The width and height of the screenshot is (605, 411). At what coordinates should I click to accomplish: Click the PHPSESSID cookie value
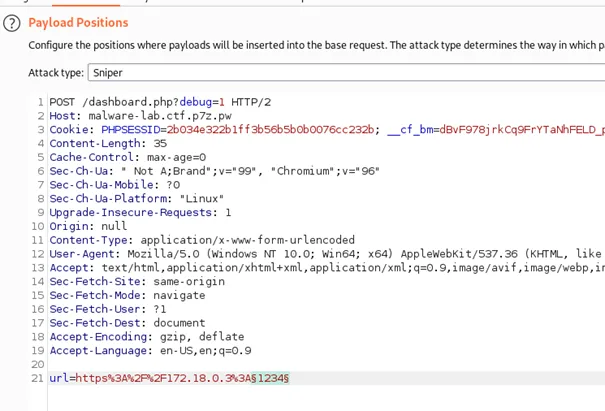[x=270, y=130]
